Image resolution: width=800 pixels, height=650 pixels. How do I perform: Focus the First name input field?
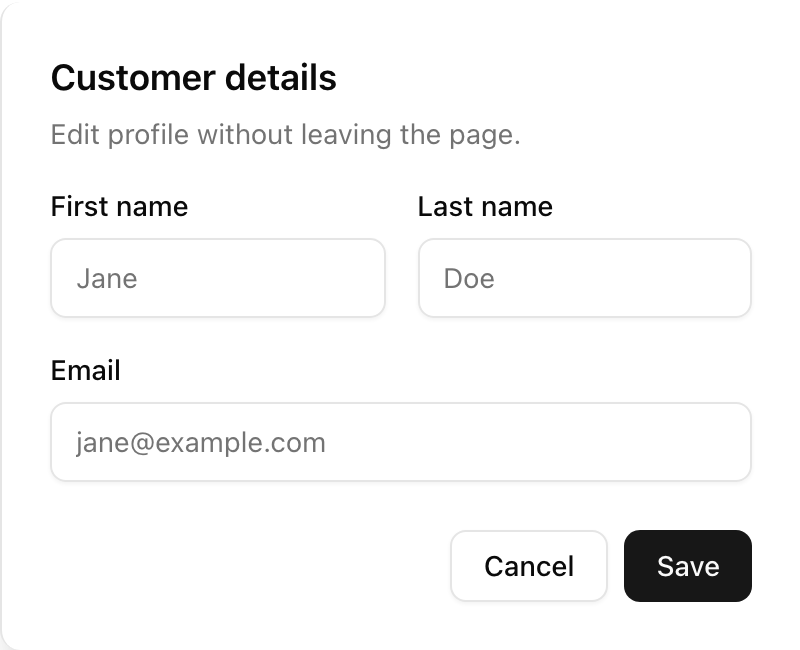click(x=218, y=278)
